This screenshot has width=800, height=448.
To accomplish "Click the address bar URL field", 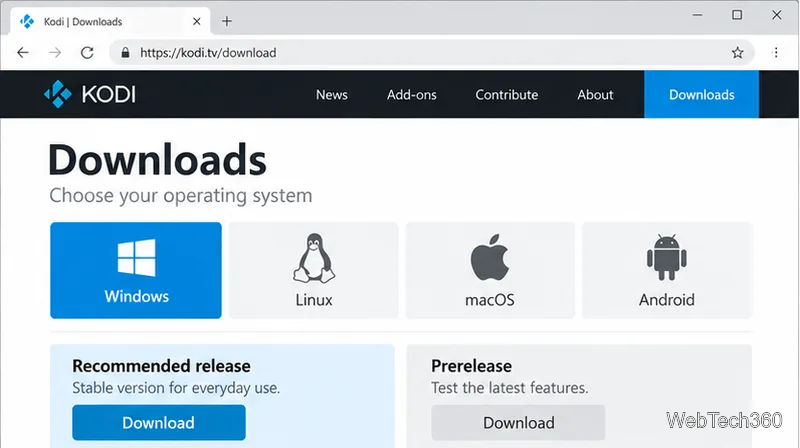I will pyautogui.click(x=429, y=53).
